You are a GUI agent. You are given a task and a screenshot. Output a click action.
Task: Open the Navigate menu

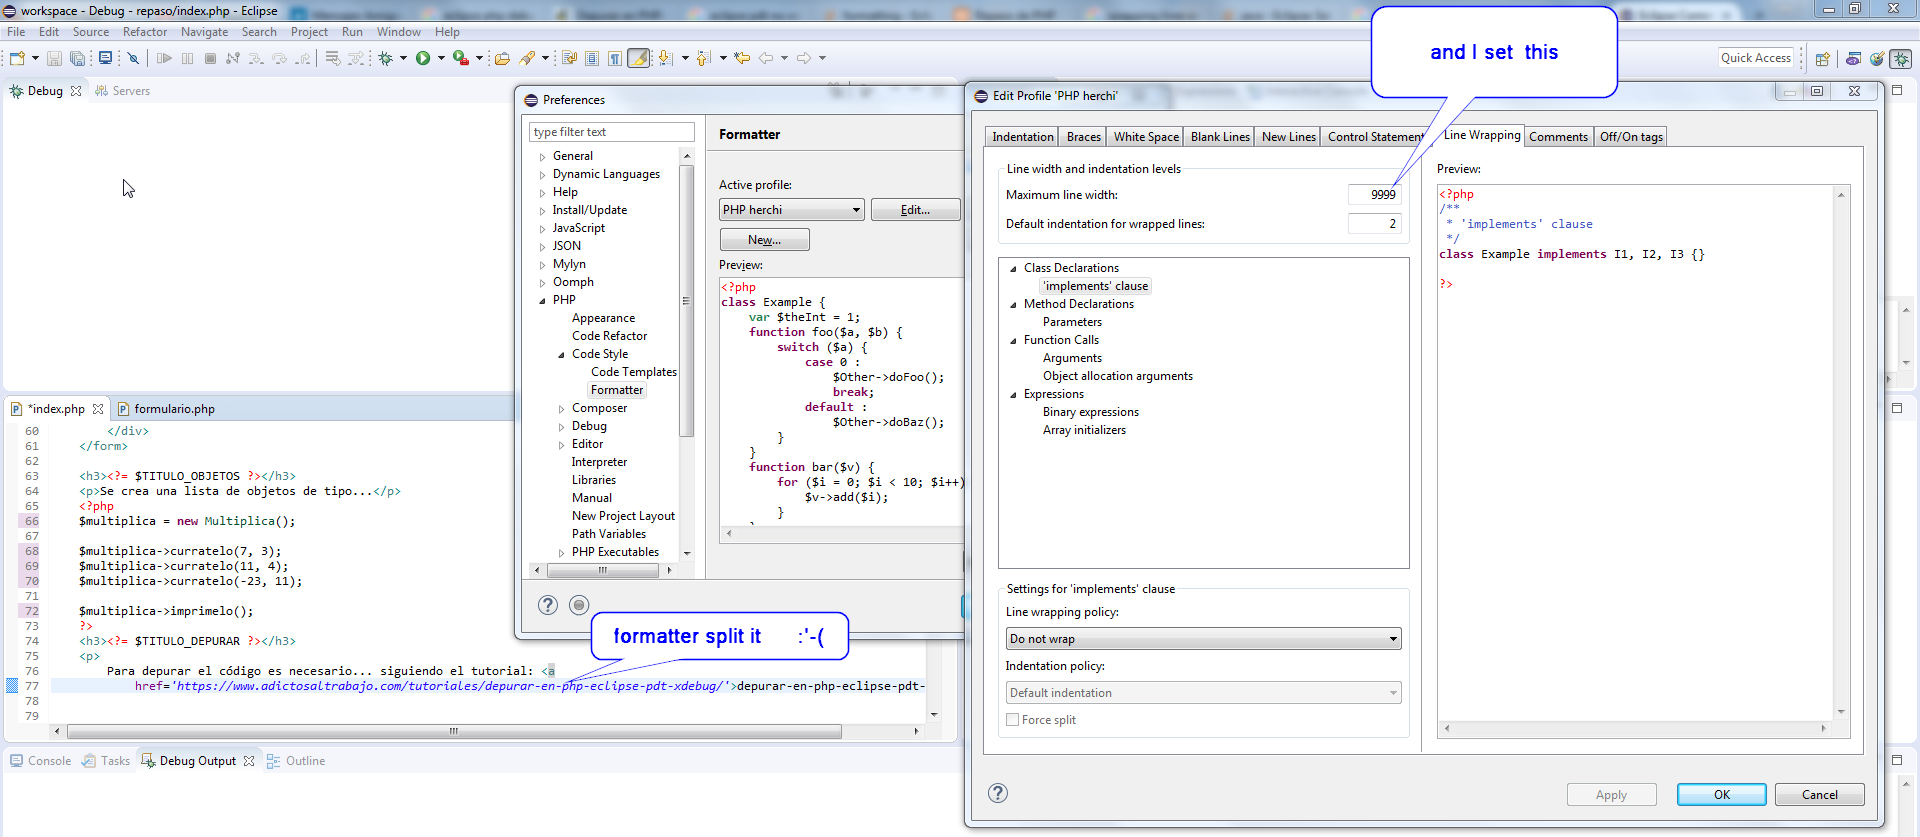(x=204, y=32)
